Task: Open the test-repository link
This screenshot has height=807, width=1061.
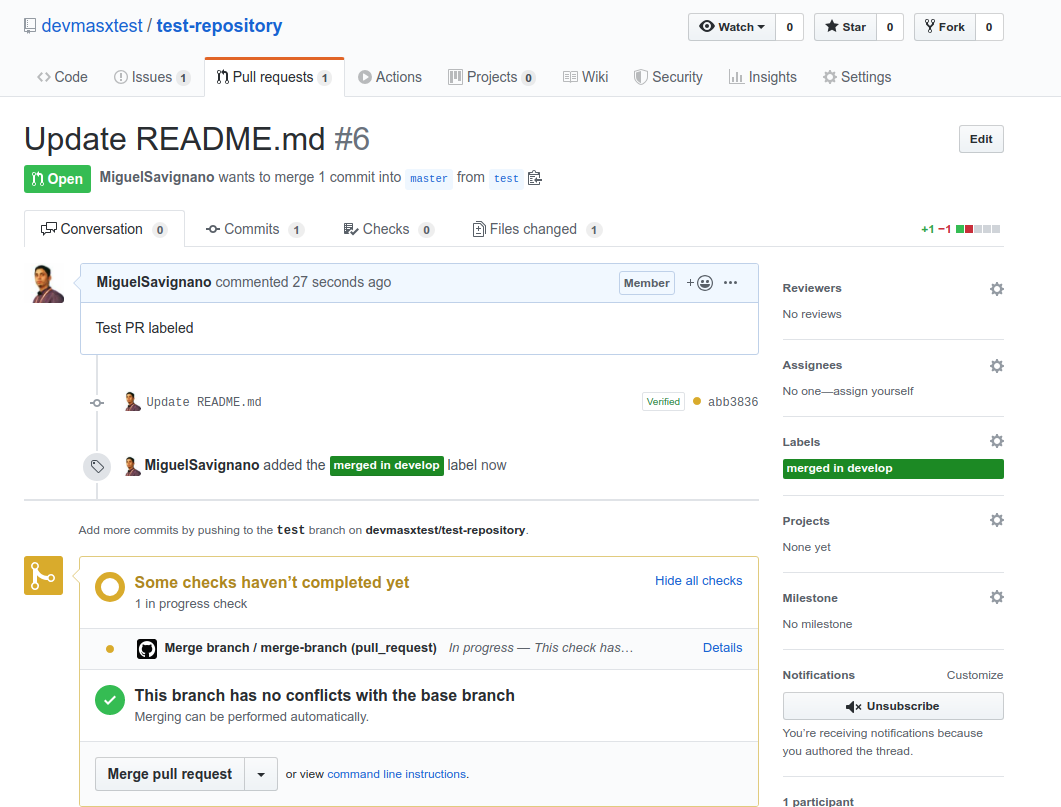Action: (219, 26)
